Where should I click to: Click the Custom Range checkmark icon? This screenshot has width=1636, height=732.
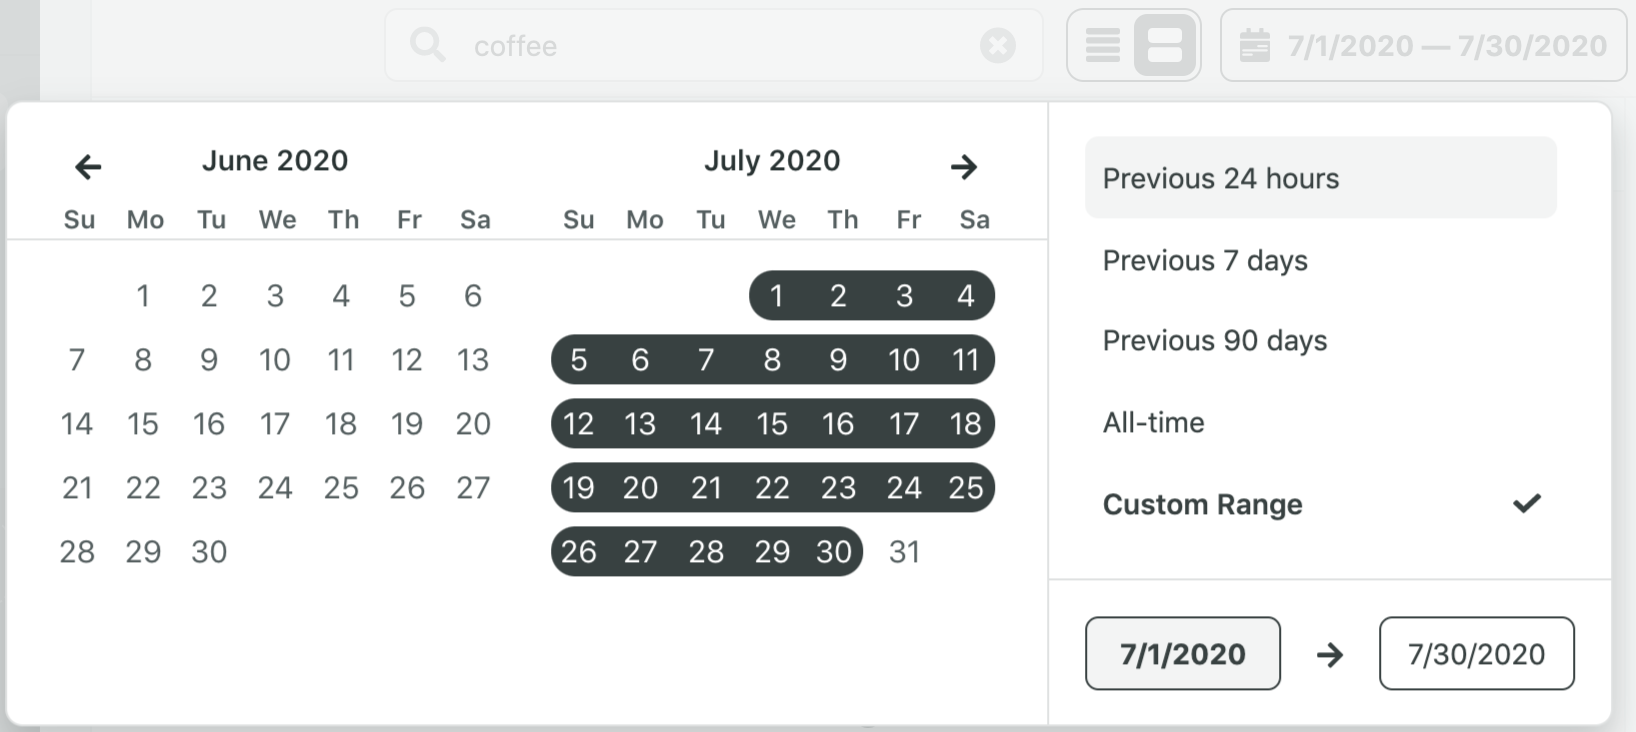1526,503
